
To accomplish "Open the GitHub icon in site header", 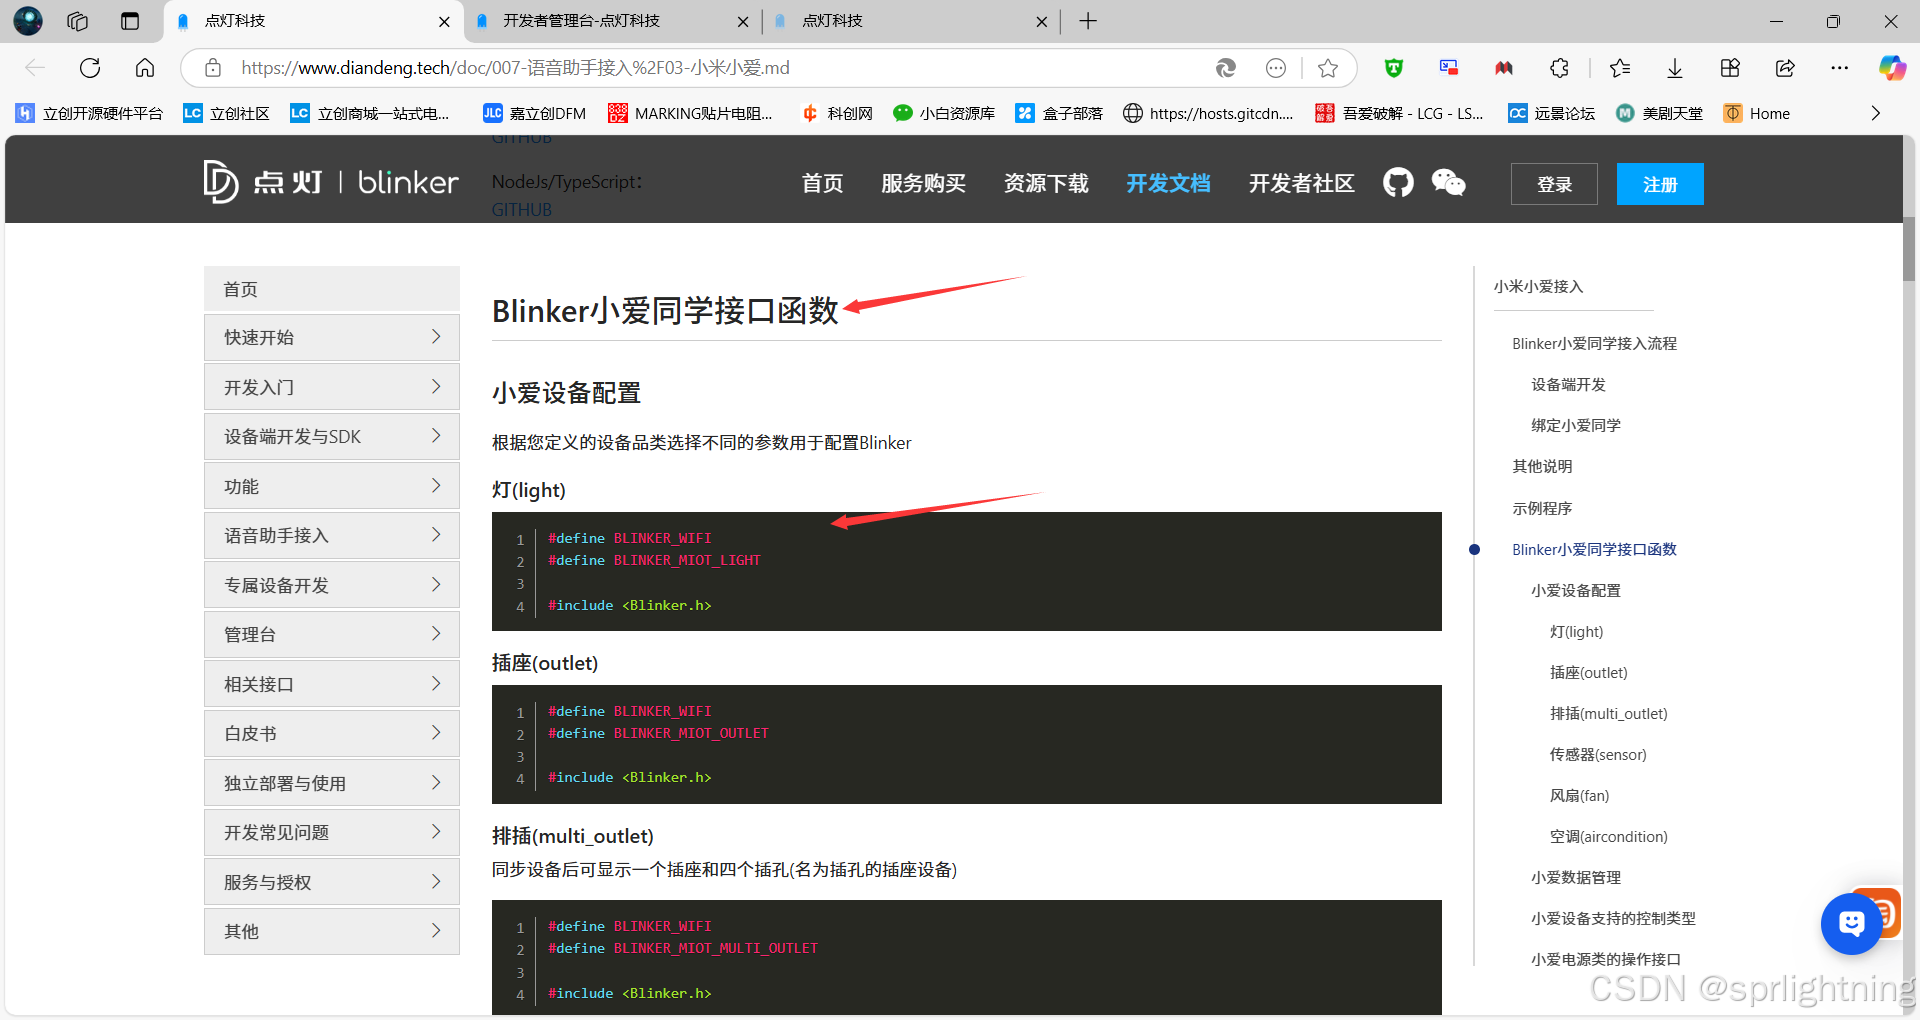I will pos(1398,183).
